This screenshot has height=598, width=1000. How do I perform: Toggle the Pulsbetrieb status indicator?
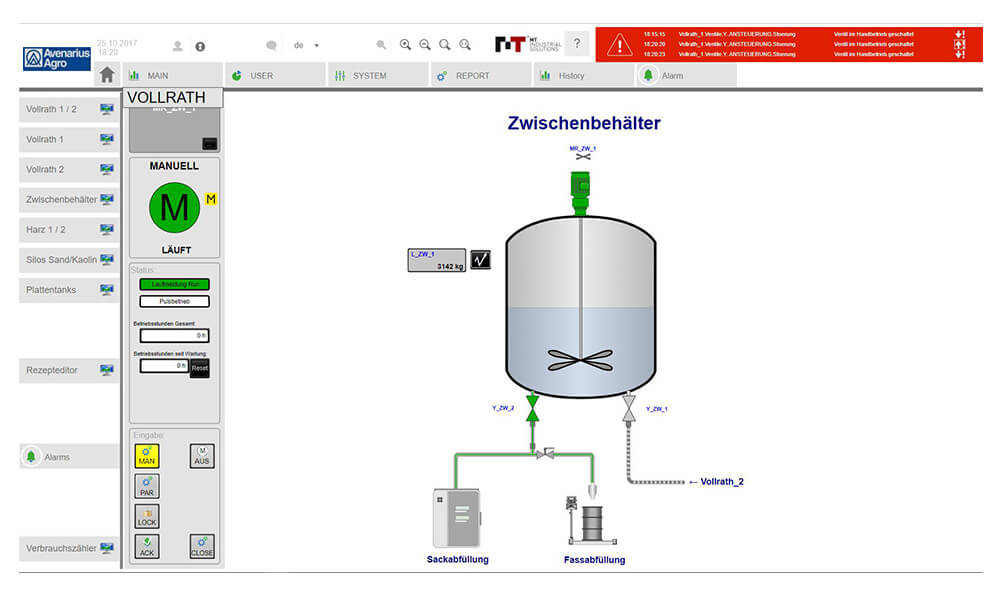tap(175, 302)
